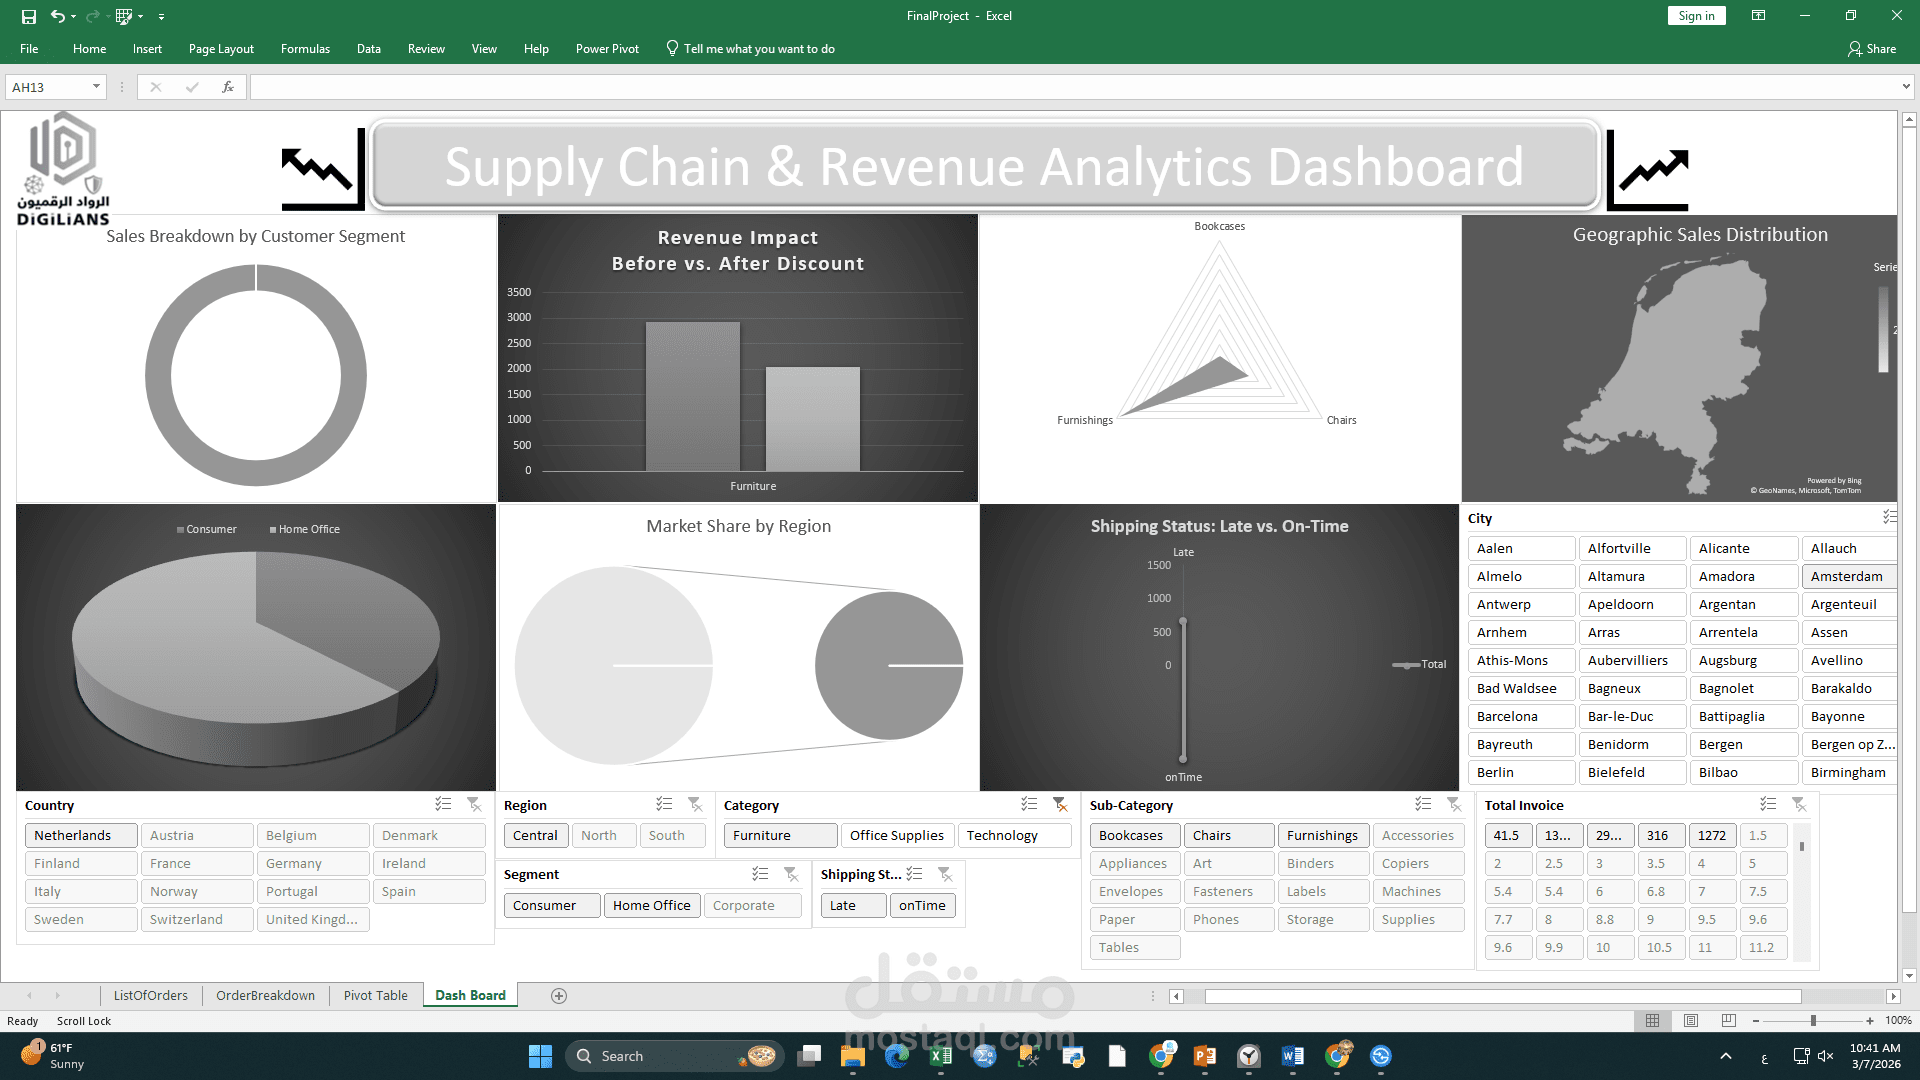This screenshot has height=1080, width=1920.
Task: Click the Share button
Action: (1872, 49)
